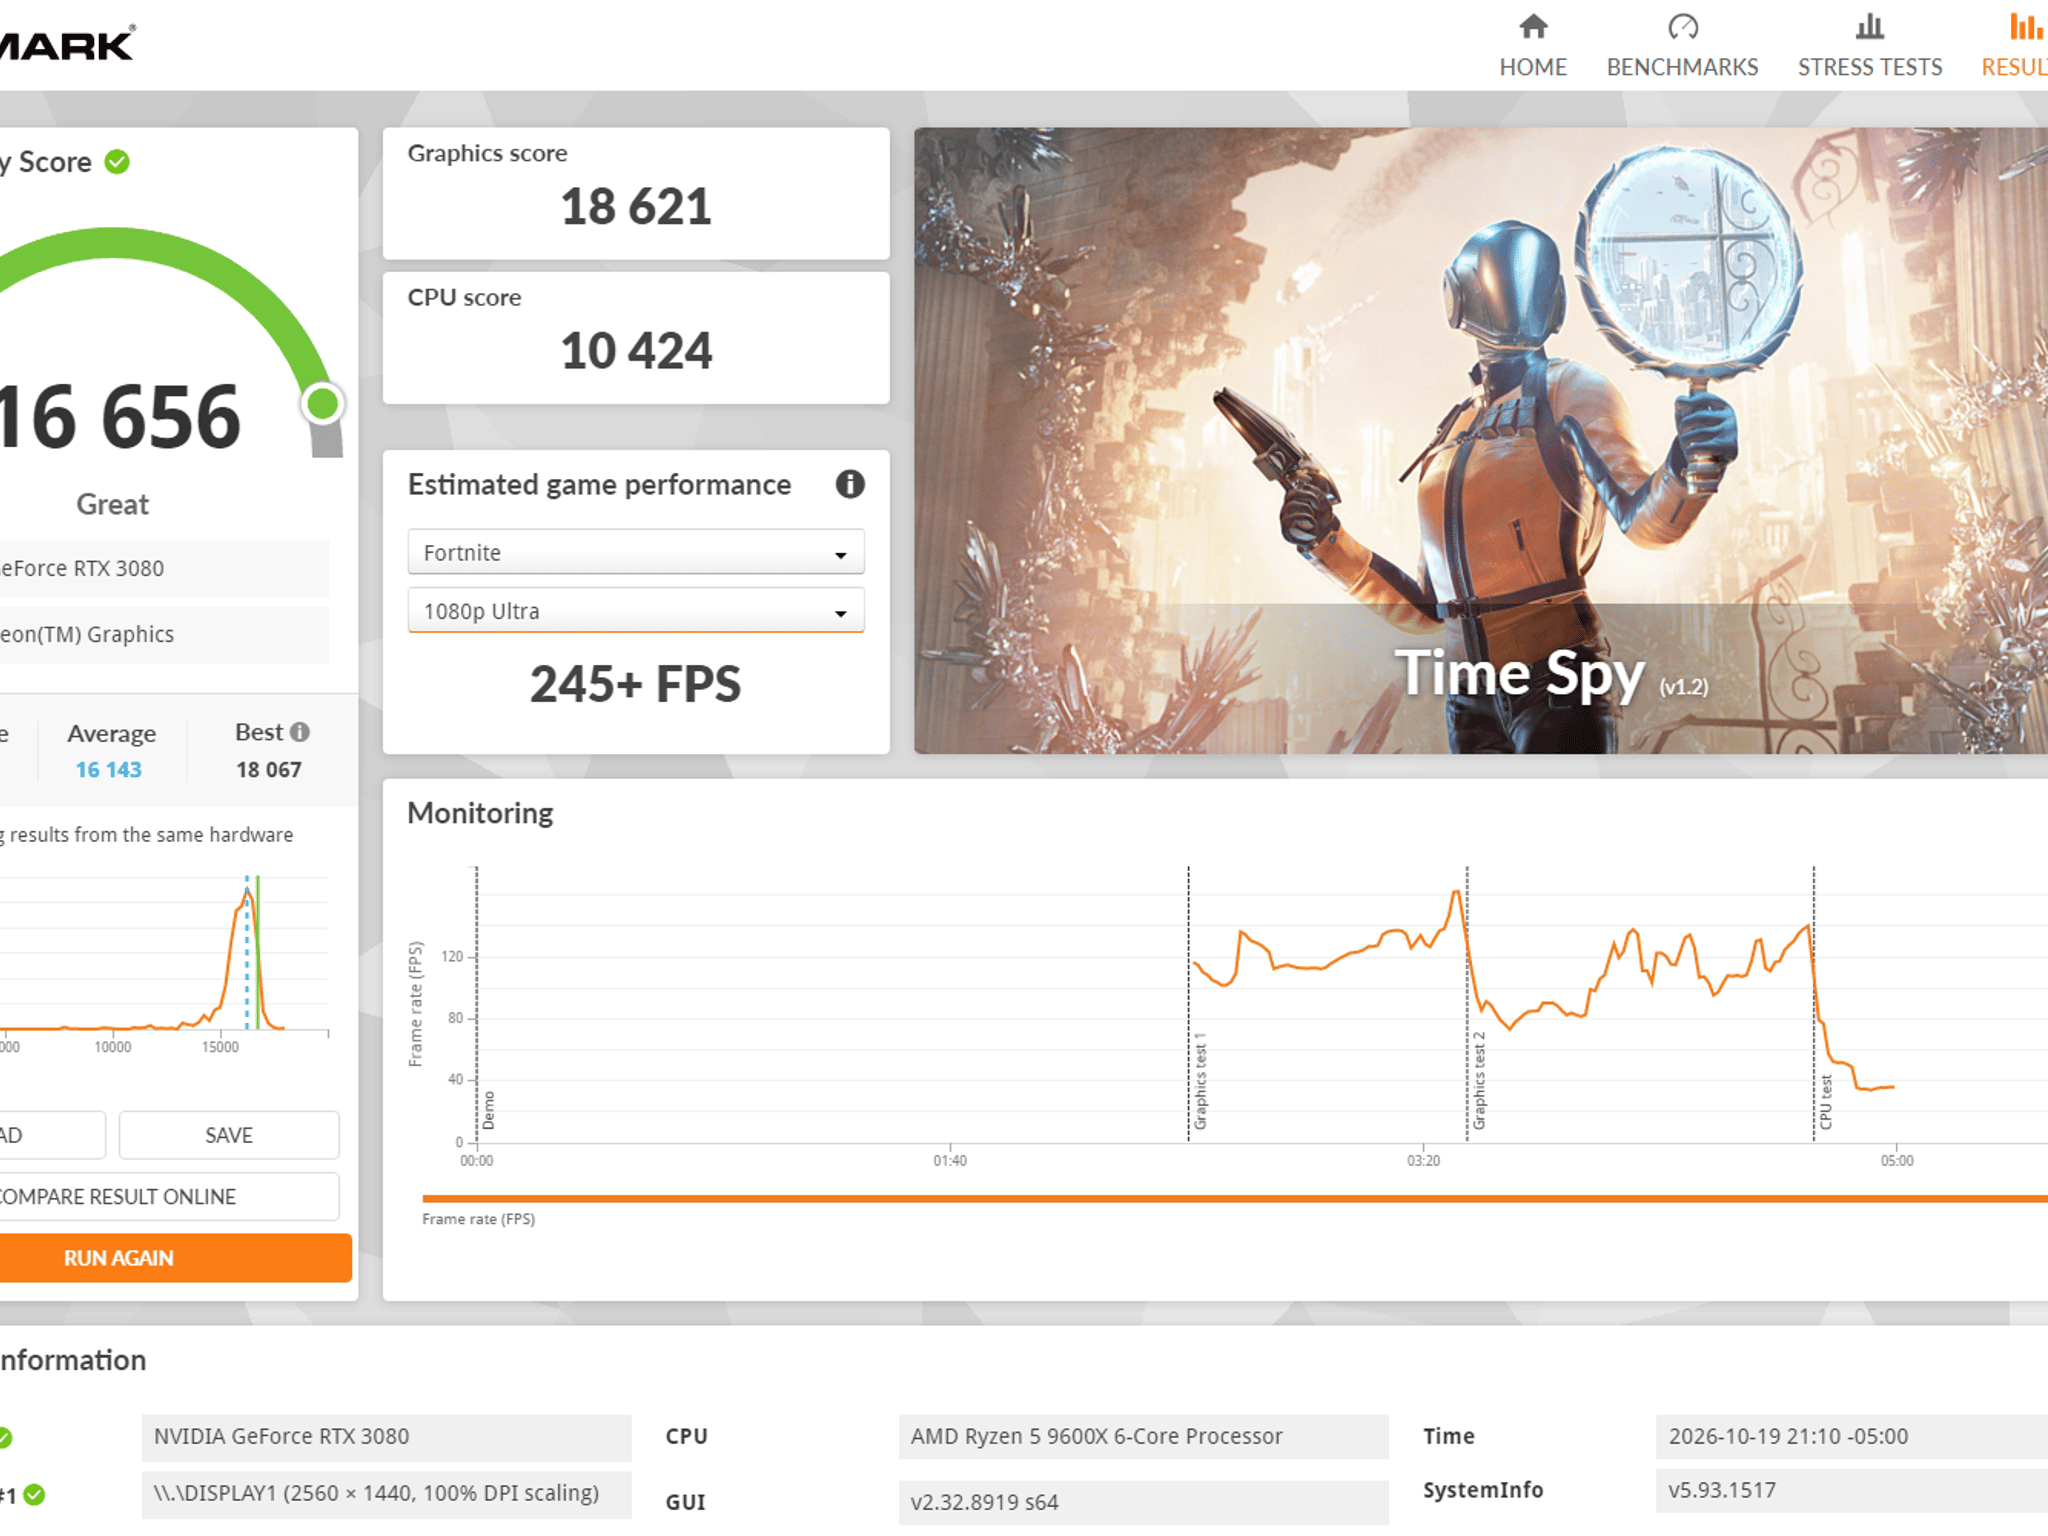Screen dimensions: 2048x1536
Task: Click the green score gauge knob
Action: pos(322,404)
